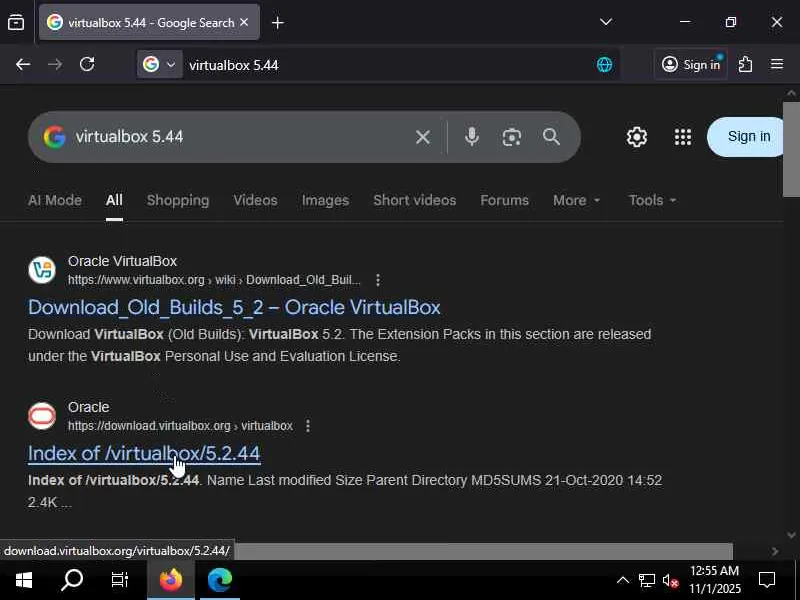
Task: Open a new browser tab
Action: (278, 22)
